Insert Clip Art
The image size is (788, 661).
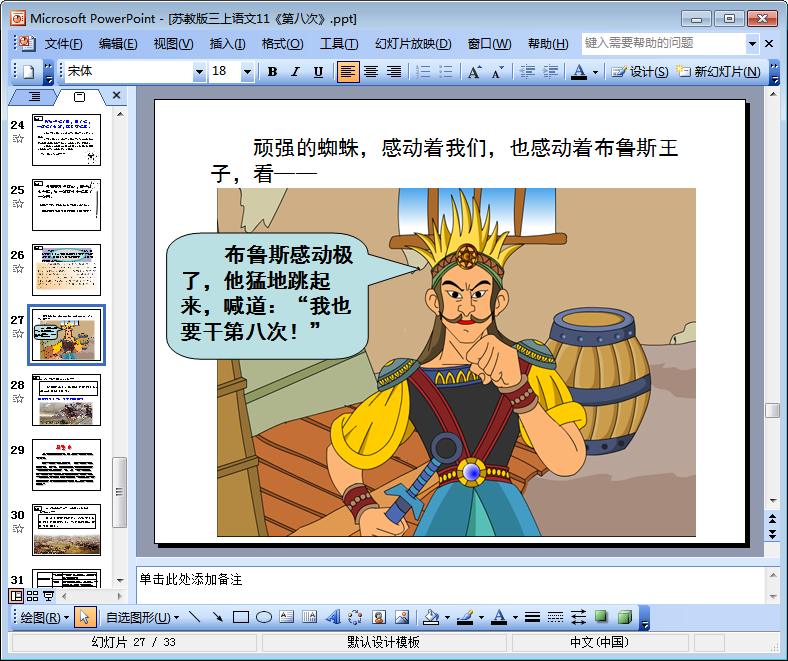tap(379, 617)
